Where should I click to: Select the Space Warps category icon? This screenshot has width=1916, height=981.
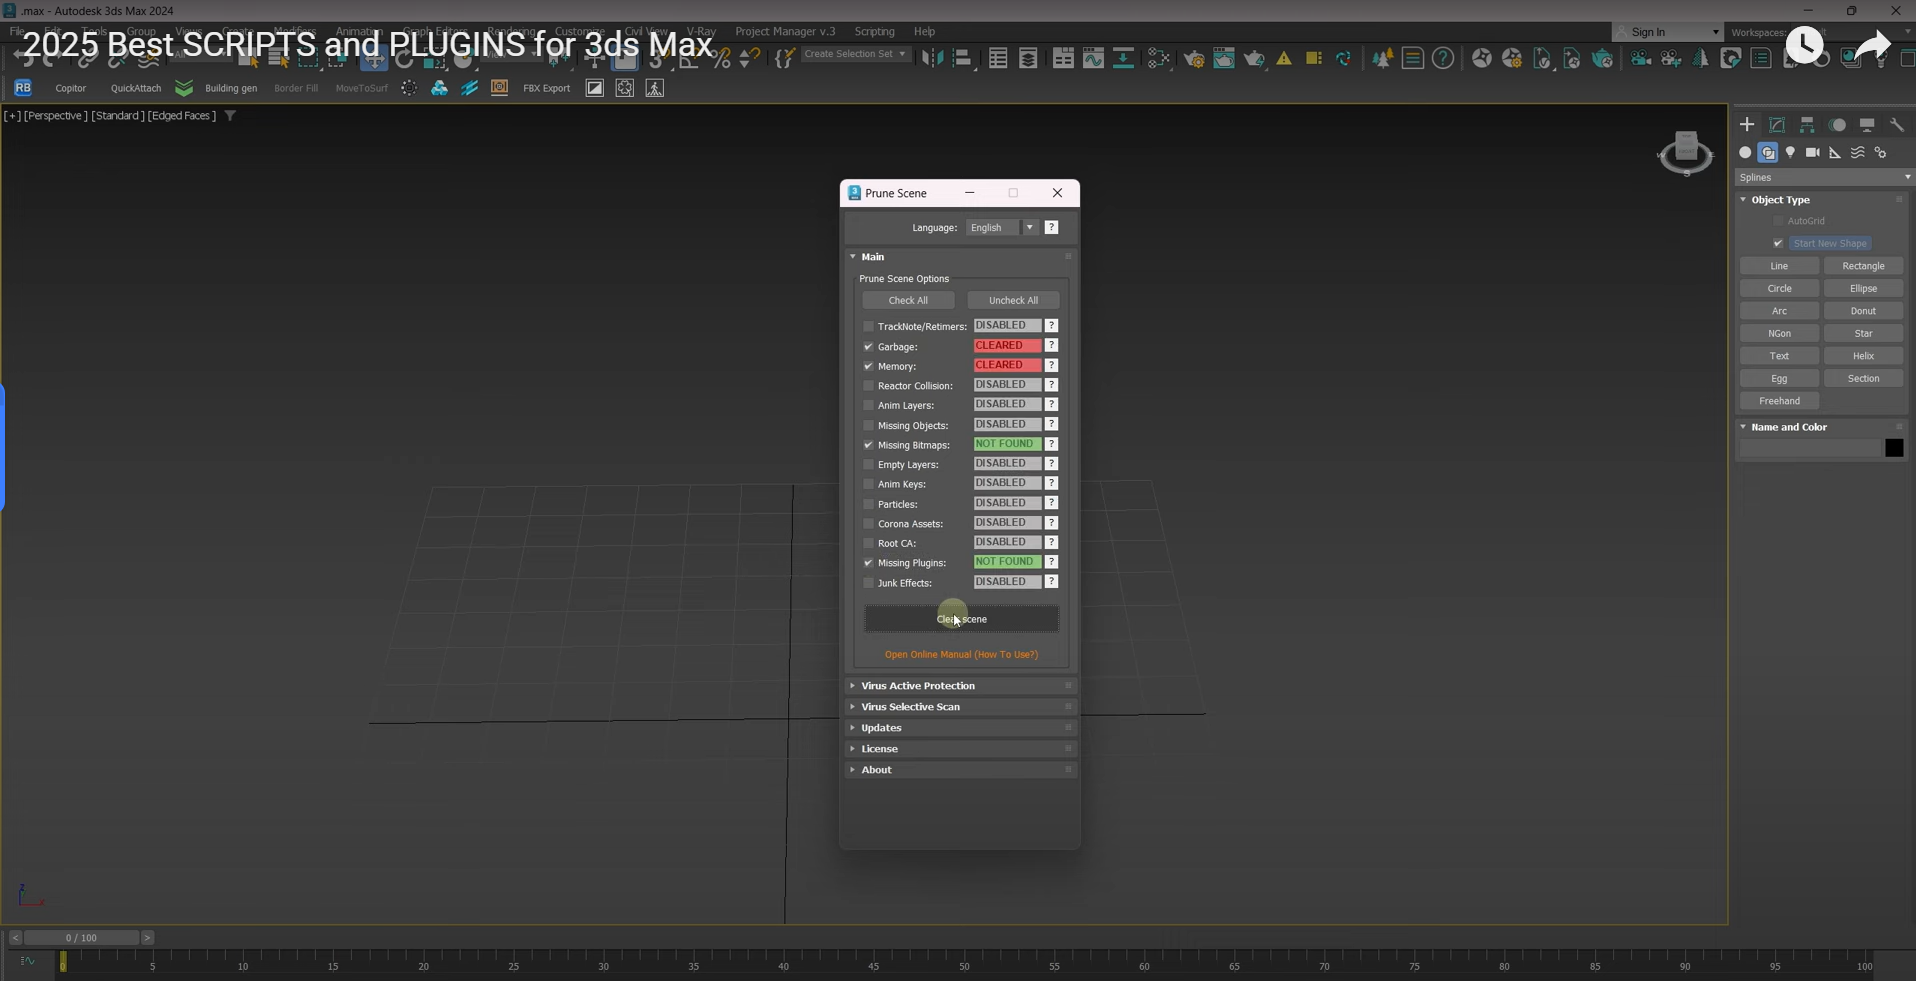click(x=1858, y=153)
